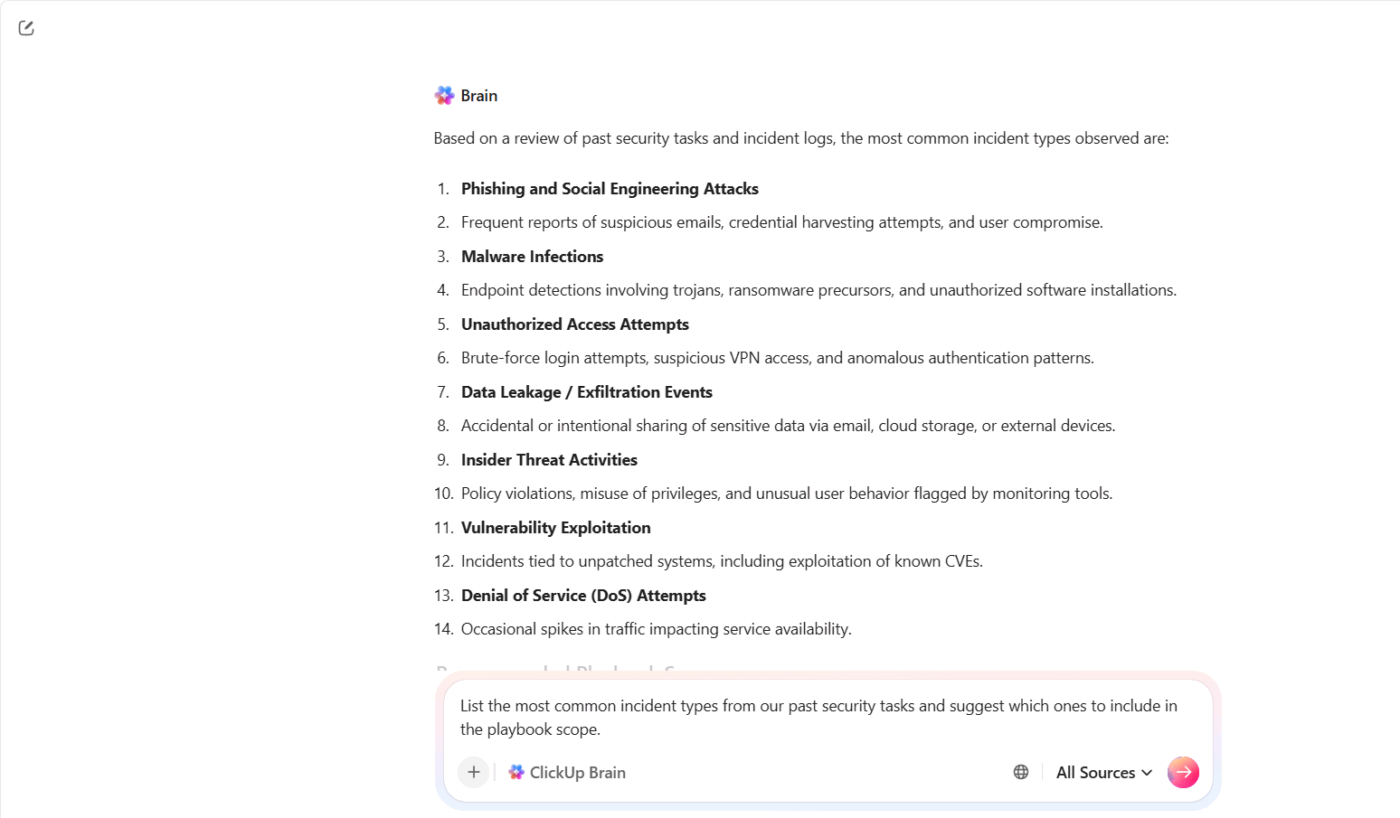
Task: Click the ClickUp Brain logo in prompt bar
Action: coord(516,772)
